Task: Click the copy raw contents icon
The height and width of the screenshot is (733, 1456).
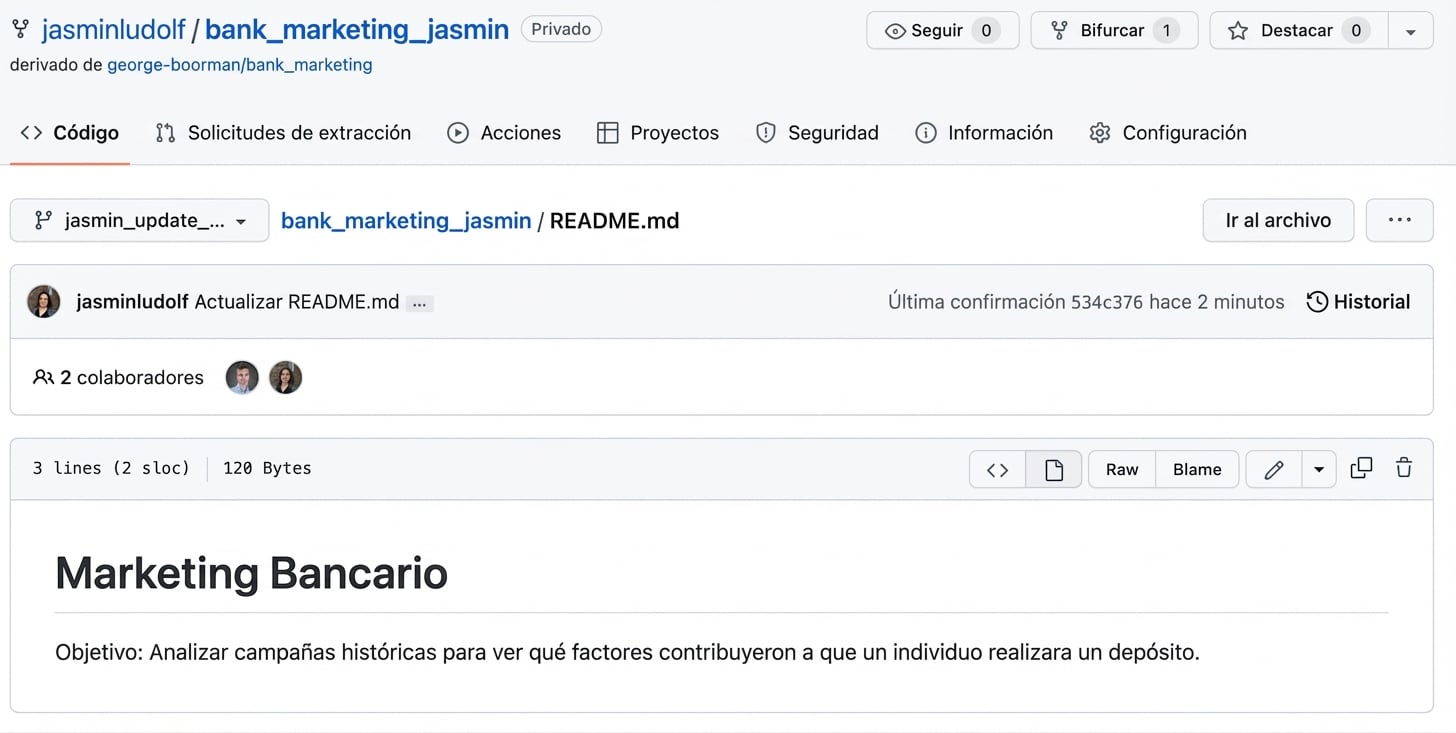Action: click(1361, 468)
